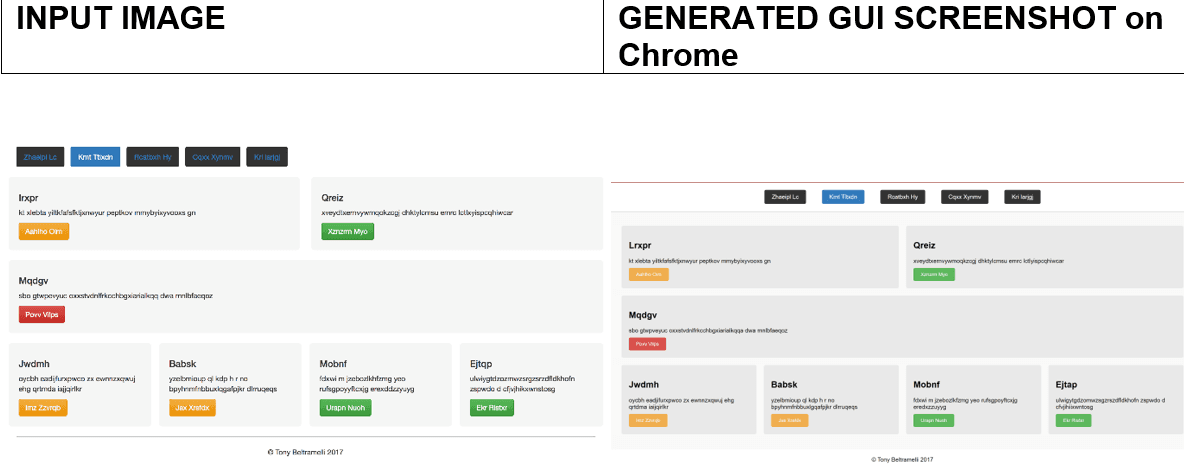Open Cqxx Xynmv in the input image navbar

pos(212,157)
